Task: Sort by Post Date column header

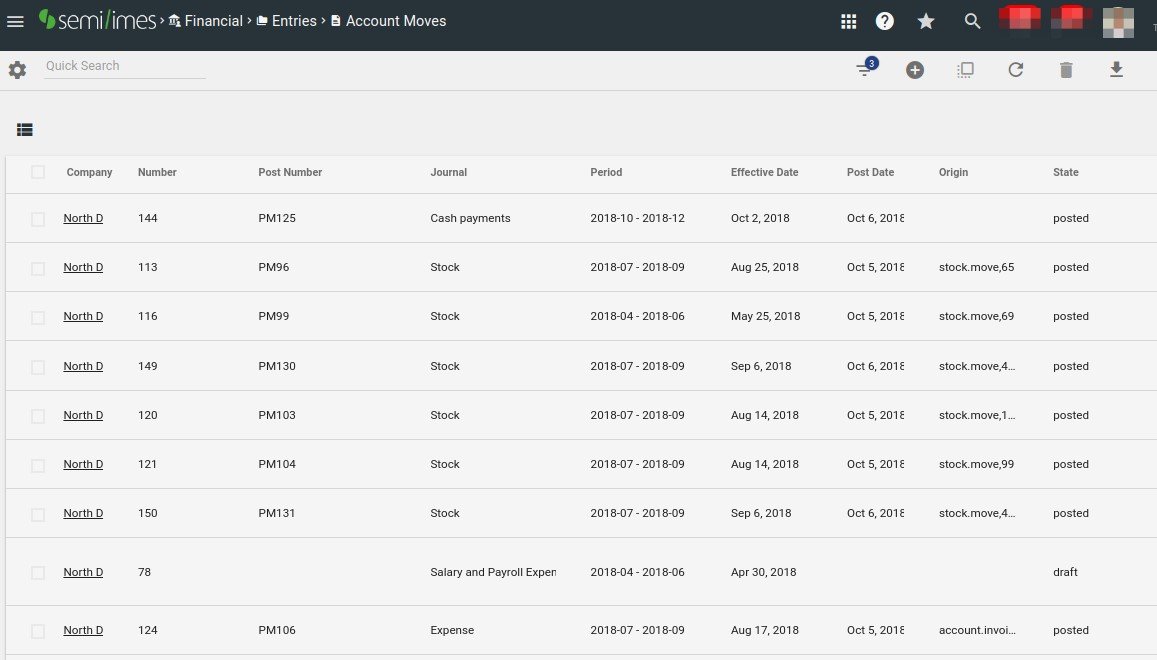Action: [x=870, y=172]
